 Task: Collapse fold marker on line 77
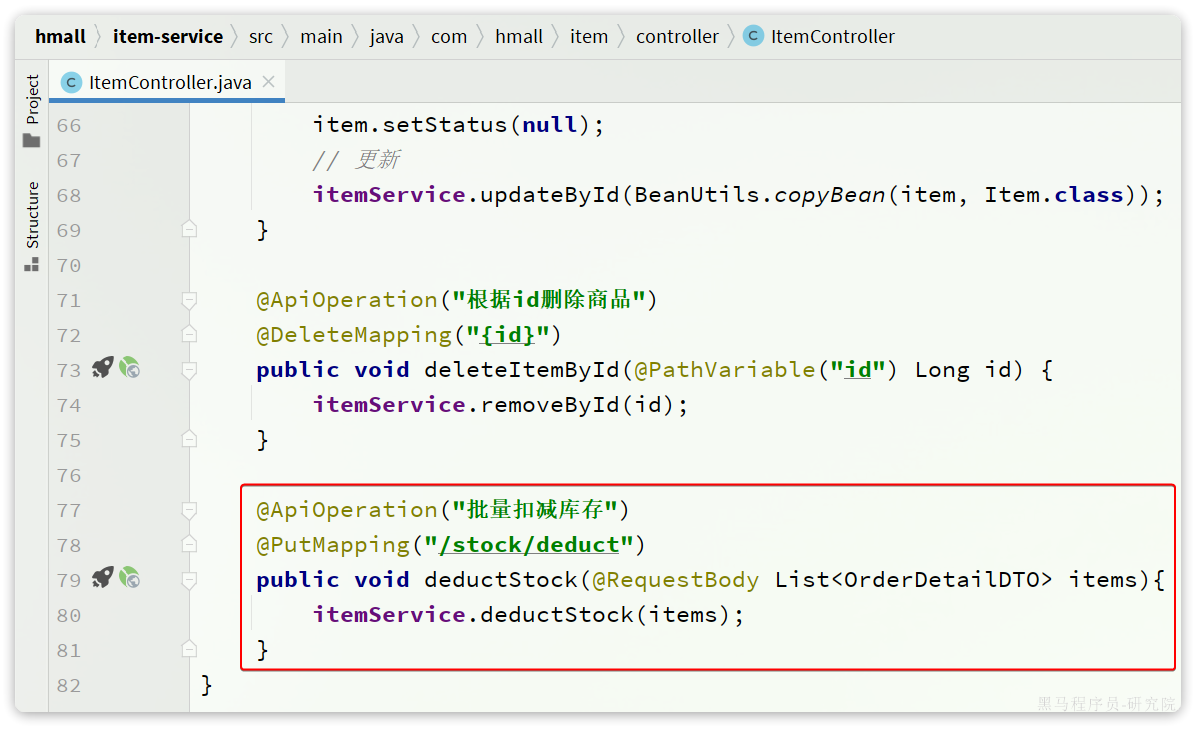189,510
